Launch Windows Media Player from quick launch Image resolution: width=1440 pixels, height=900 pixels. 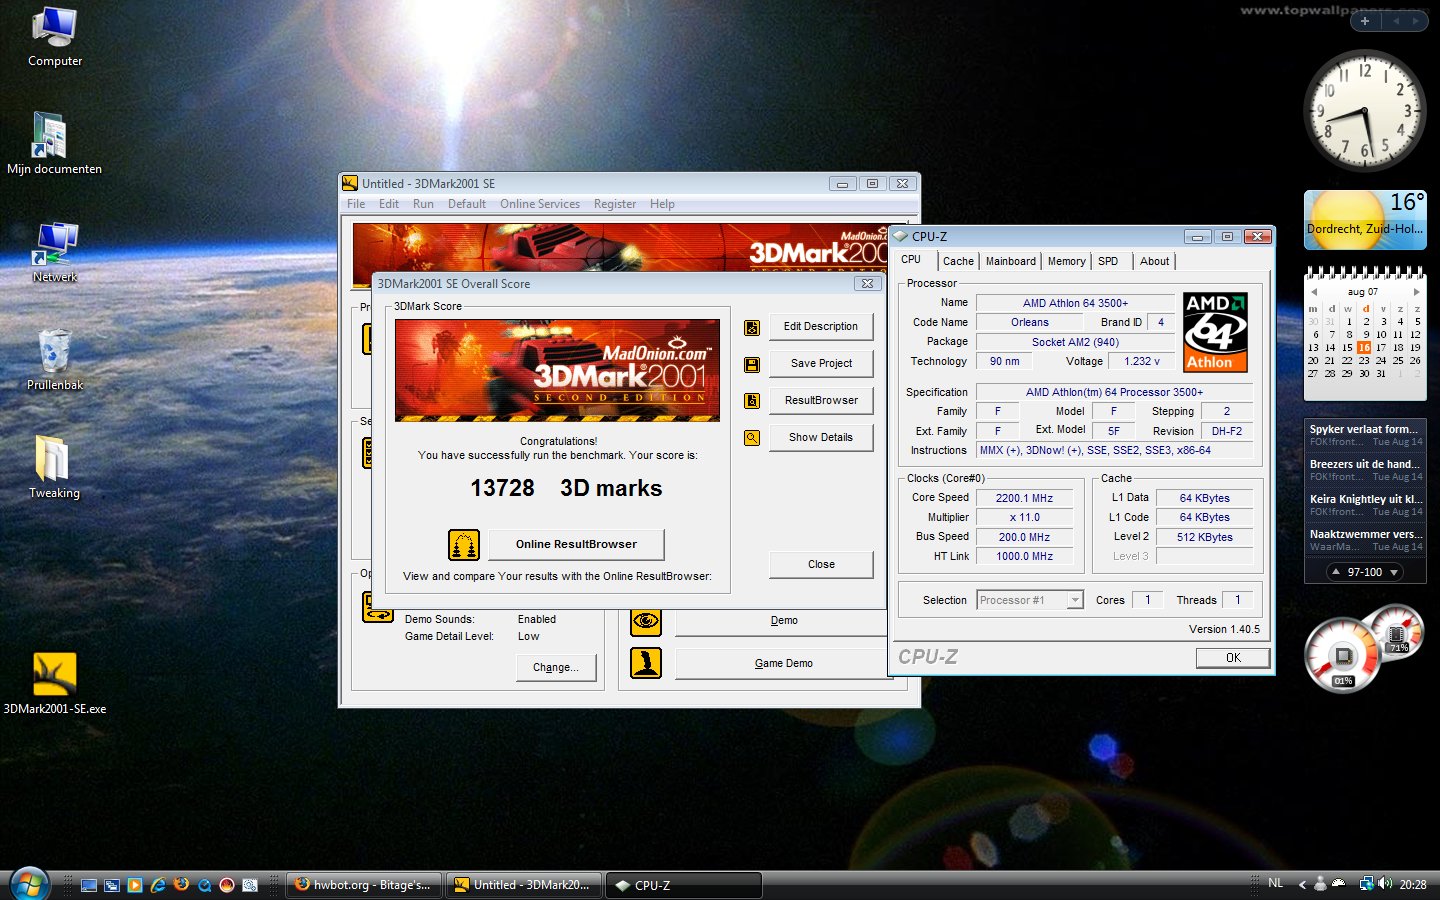(x=135, y=885)
